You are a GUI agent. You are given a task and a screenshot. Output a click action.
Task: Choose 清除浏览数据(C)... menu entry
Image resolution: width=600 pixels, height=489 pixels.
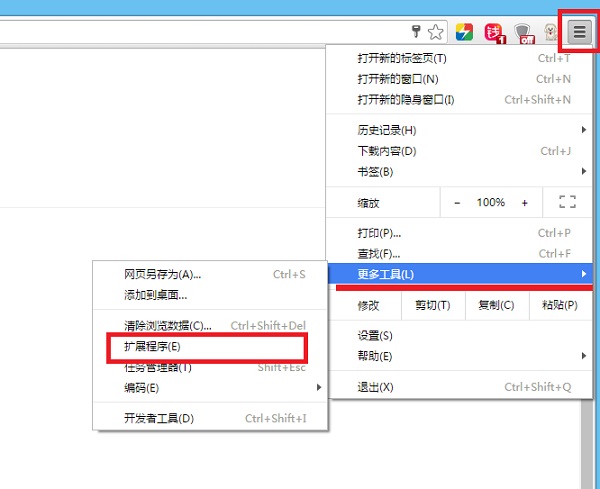168,325
